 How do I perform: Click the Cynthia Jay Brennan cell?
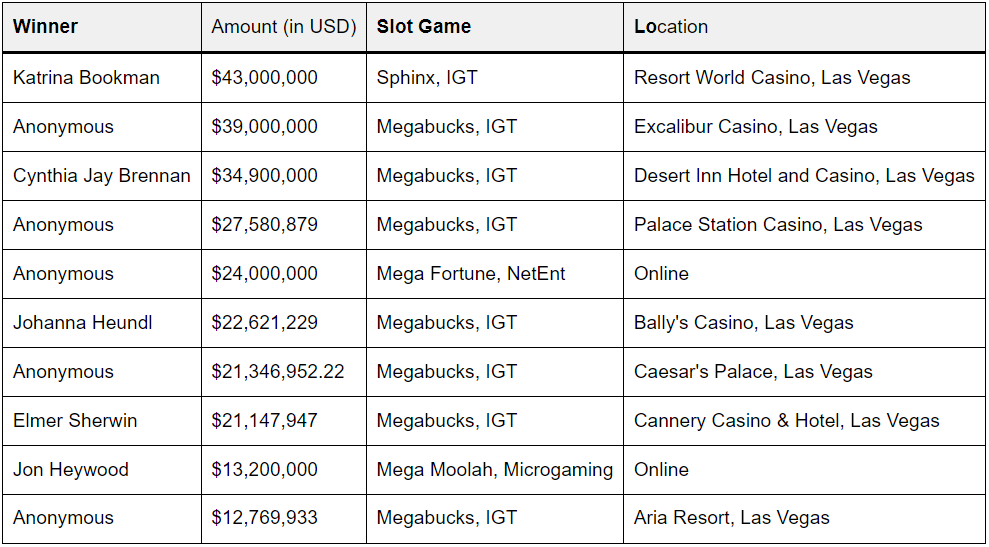tap(102, 176)
